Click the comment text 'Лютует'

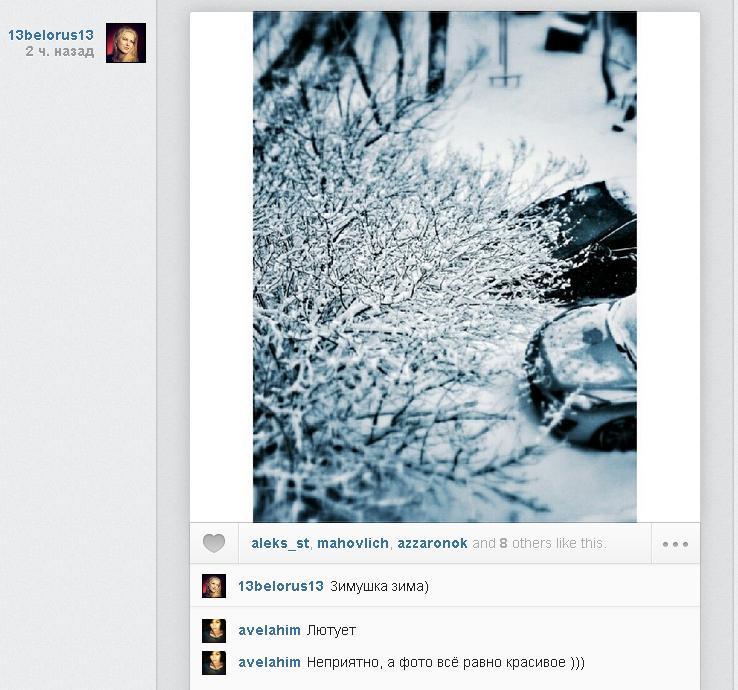click(x=331, y=630)
